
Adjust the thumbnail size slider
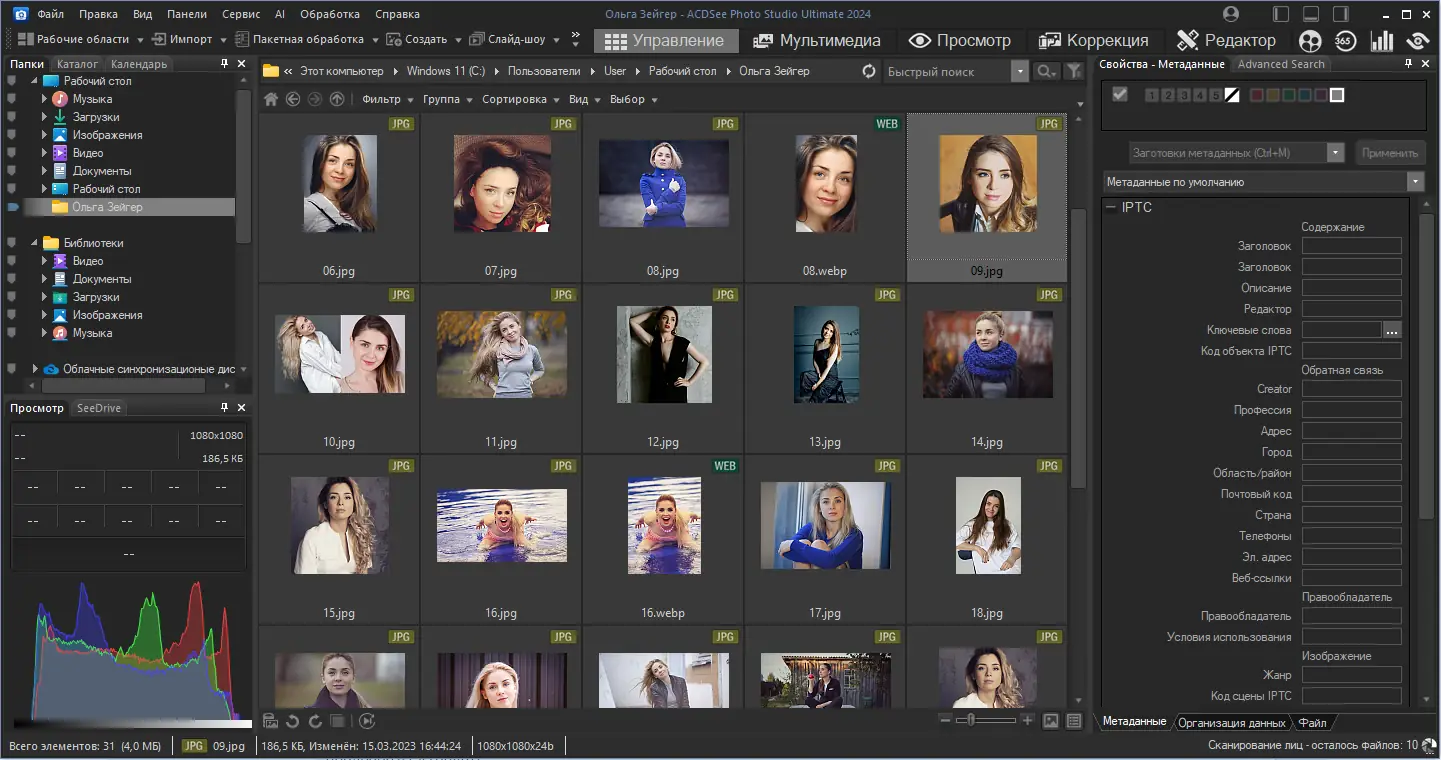[x=972, y=720]
